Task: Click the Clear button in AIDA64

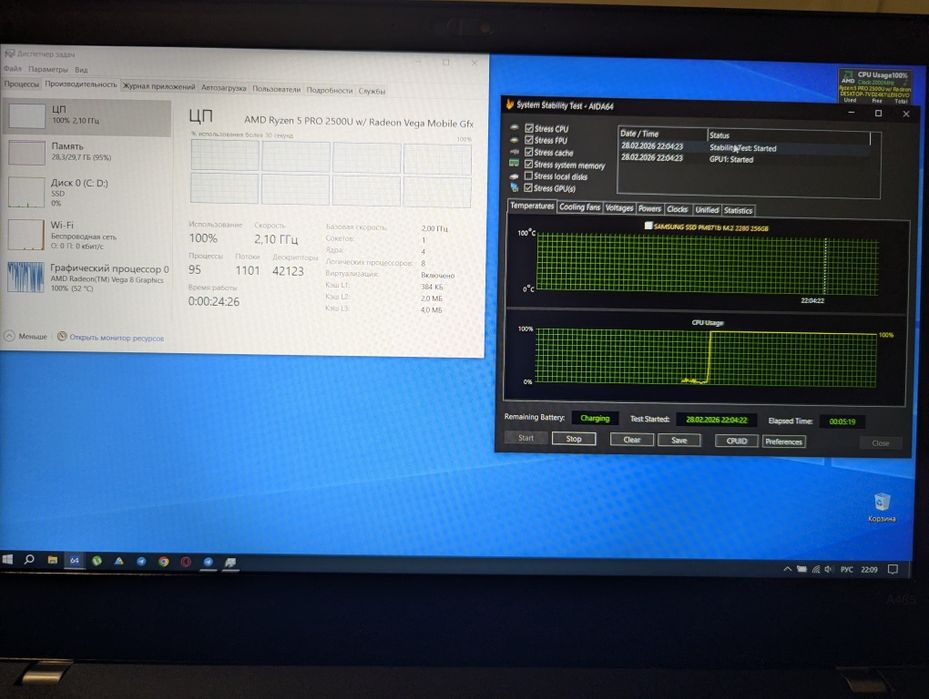Action: coord(632,440)
